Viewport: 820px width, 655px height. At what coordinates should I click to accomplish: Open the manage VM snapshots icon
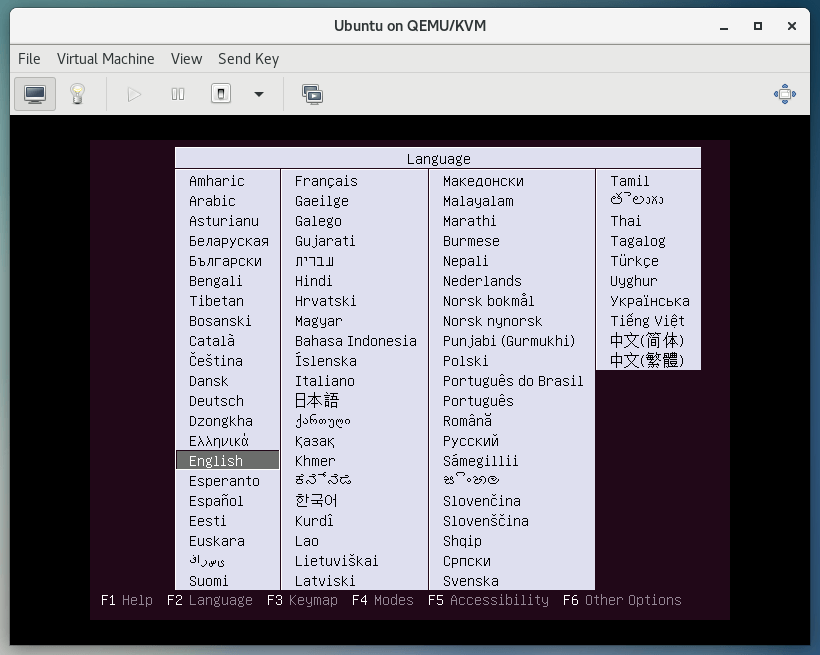(312, 93)
